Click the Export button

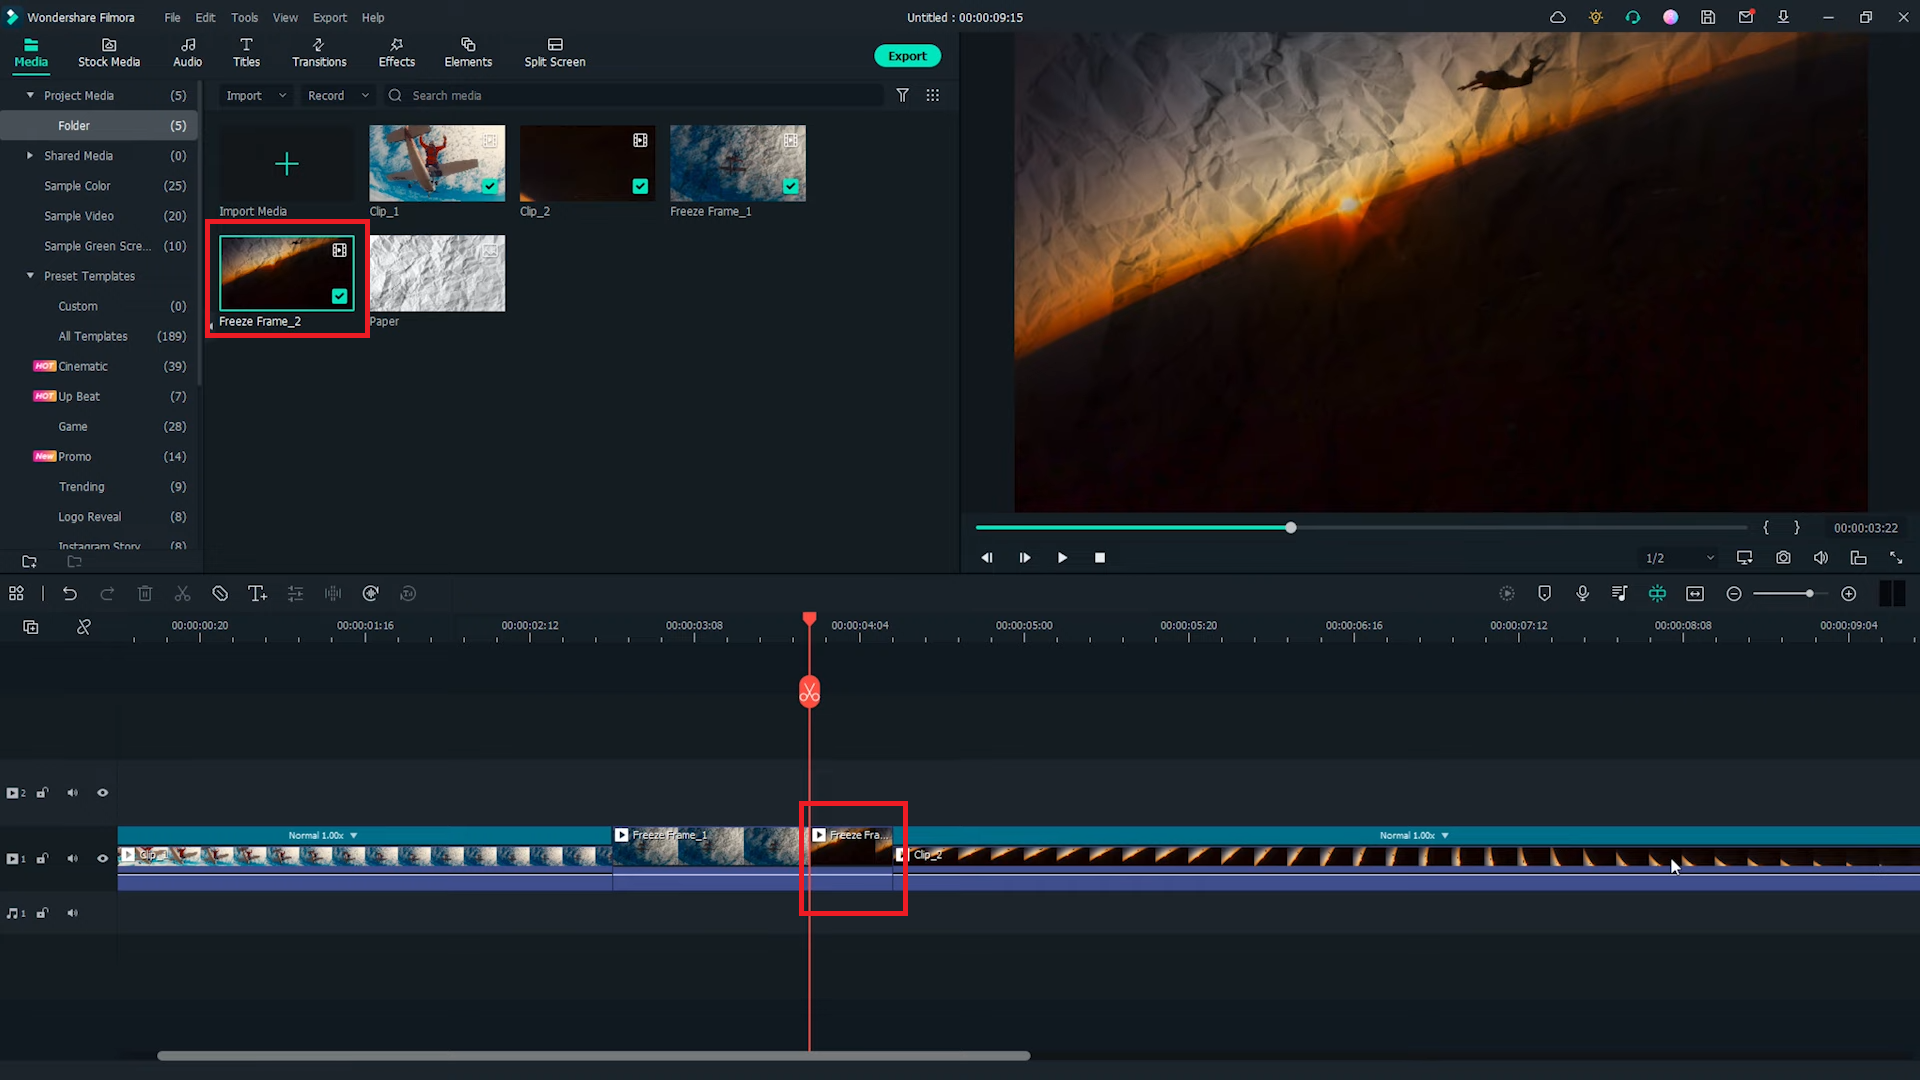pyautogui.click(x=907, y=55)
